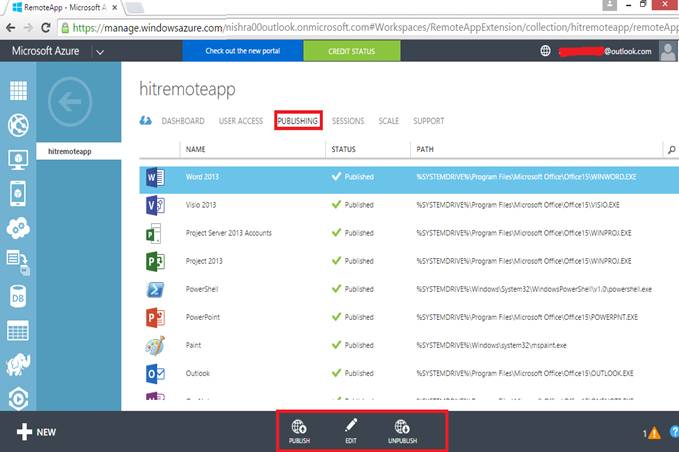This screenshot has height=452, width=679.
Task: Go back with the browser back arrow
Action: [10, 28]
